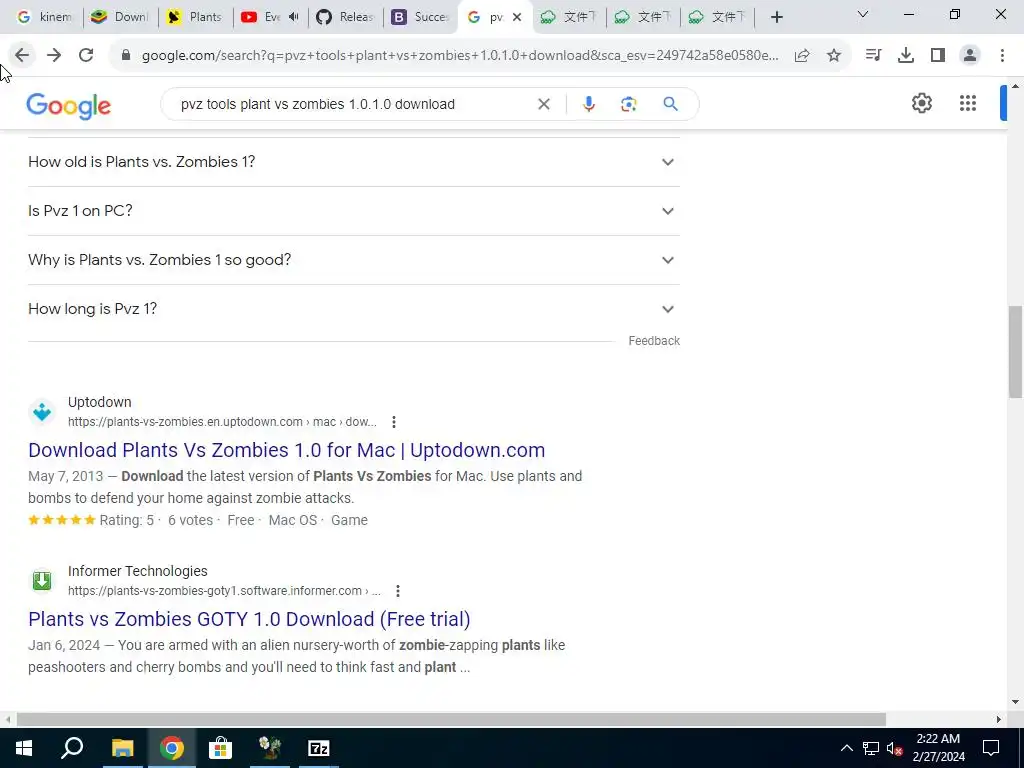Click the address bar URL

(460, 56)
